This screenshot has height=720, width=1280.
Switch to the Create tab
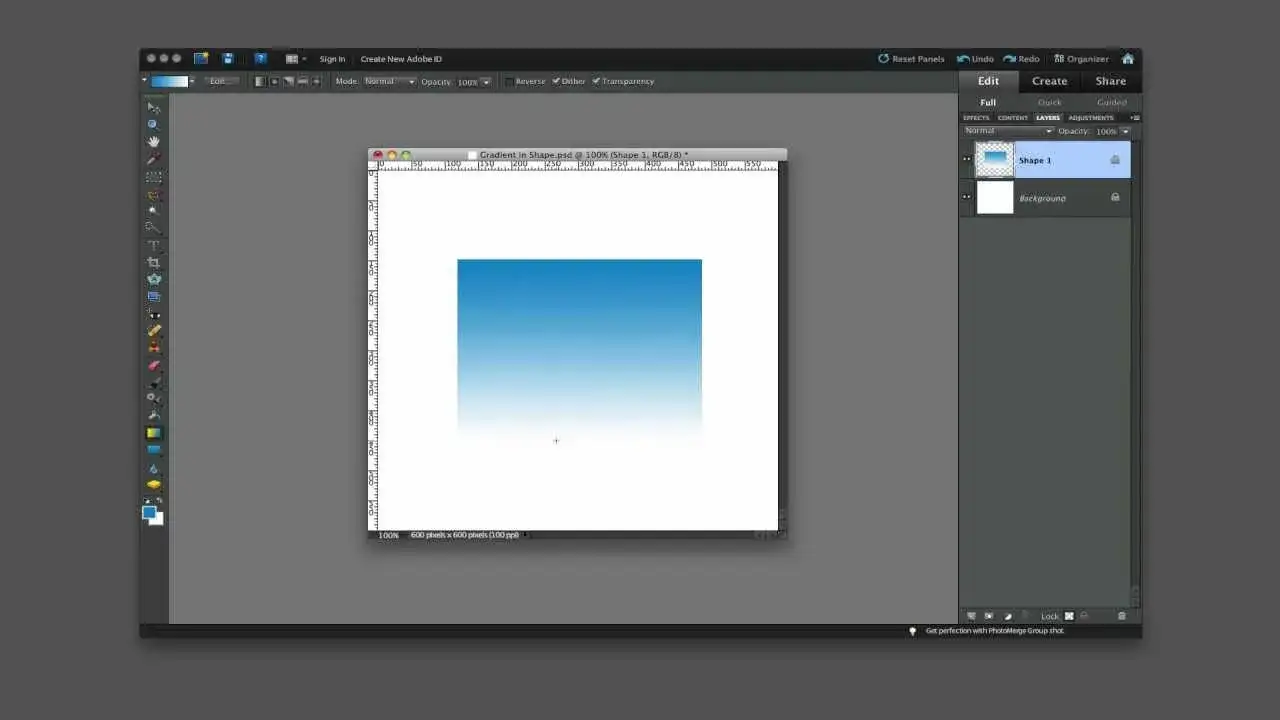pos(1049,81)
